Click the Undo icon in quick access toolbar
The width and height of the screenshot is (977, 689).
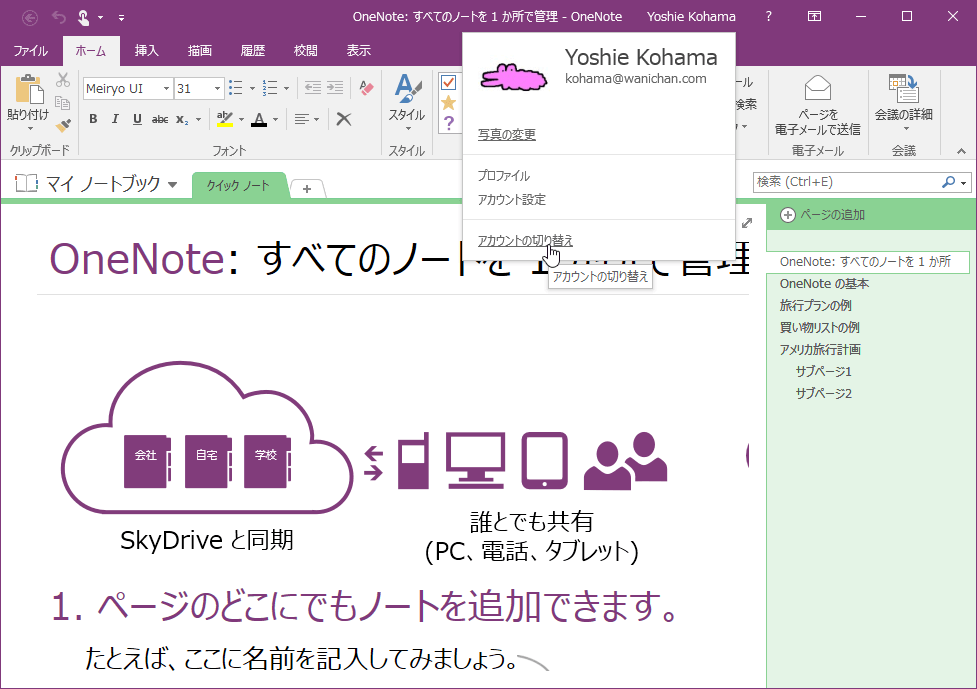[x=59, y=17]
